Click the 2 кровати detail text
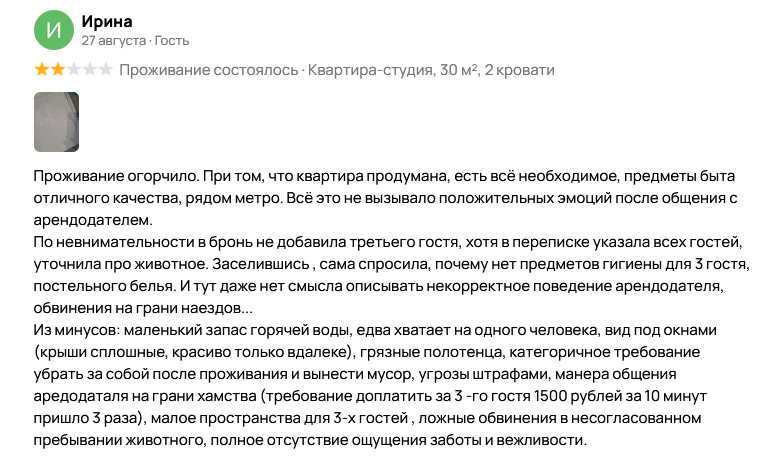Viewport: 781px width, 460px height. pyautogui.click(x=519, y=70)
